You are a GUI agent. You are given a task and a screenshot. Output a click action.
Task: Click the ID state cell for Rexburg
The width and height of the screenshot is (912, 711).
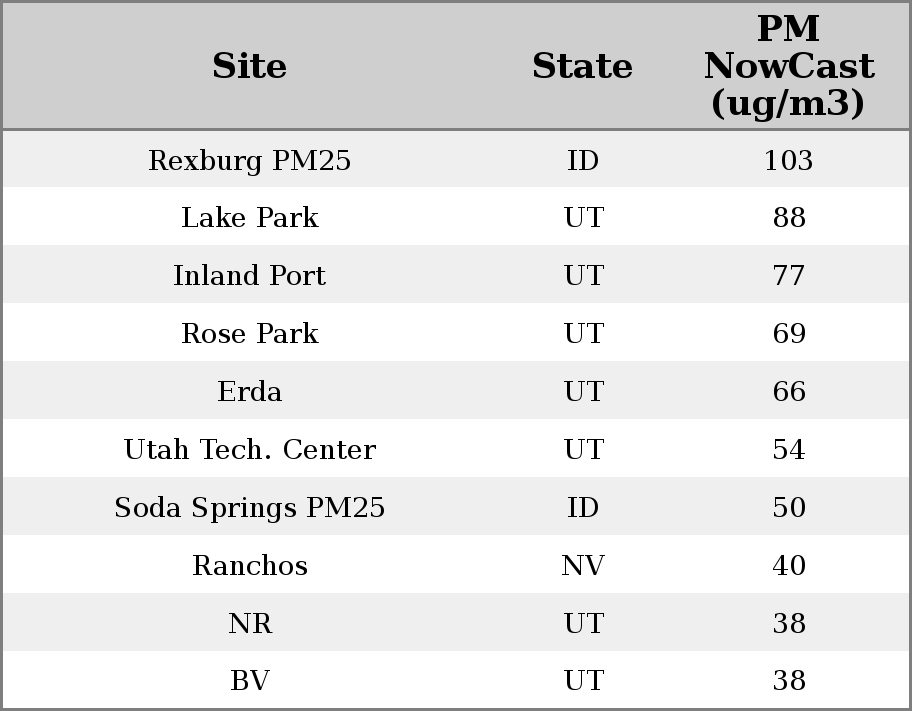pyautogui.click(x=582, y=161)
